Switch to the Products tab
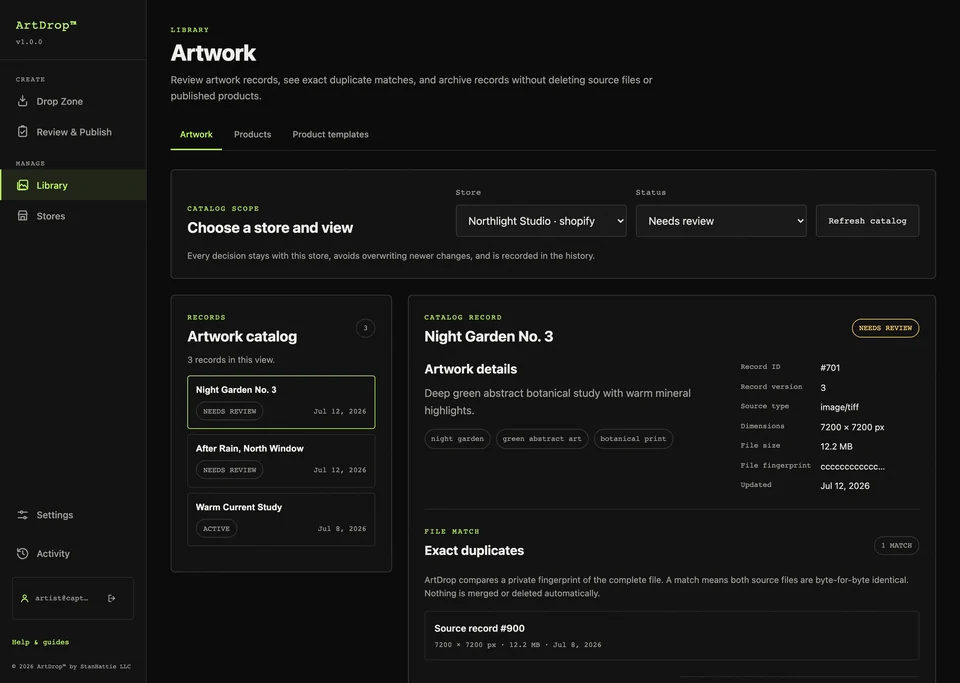 [252, 135]
